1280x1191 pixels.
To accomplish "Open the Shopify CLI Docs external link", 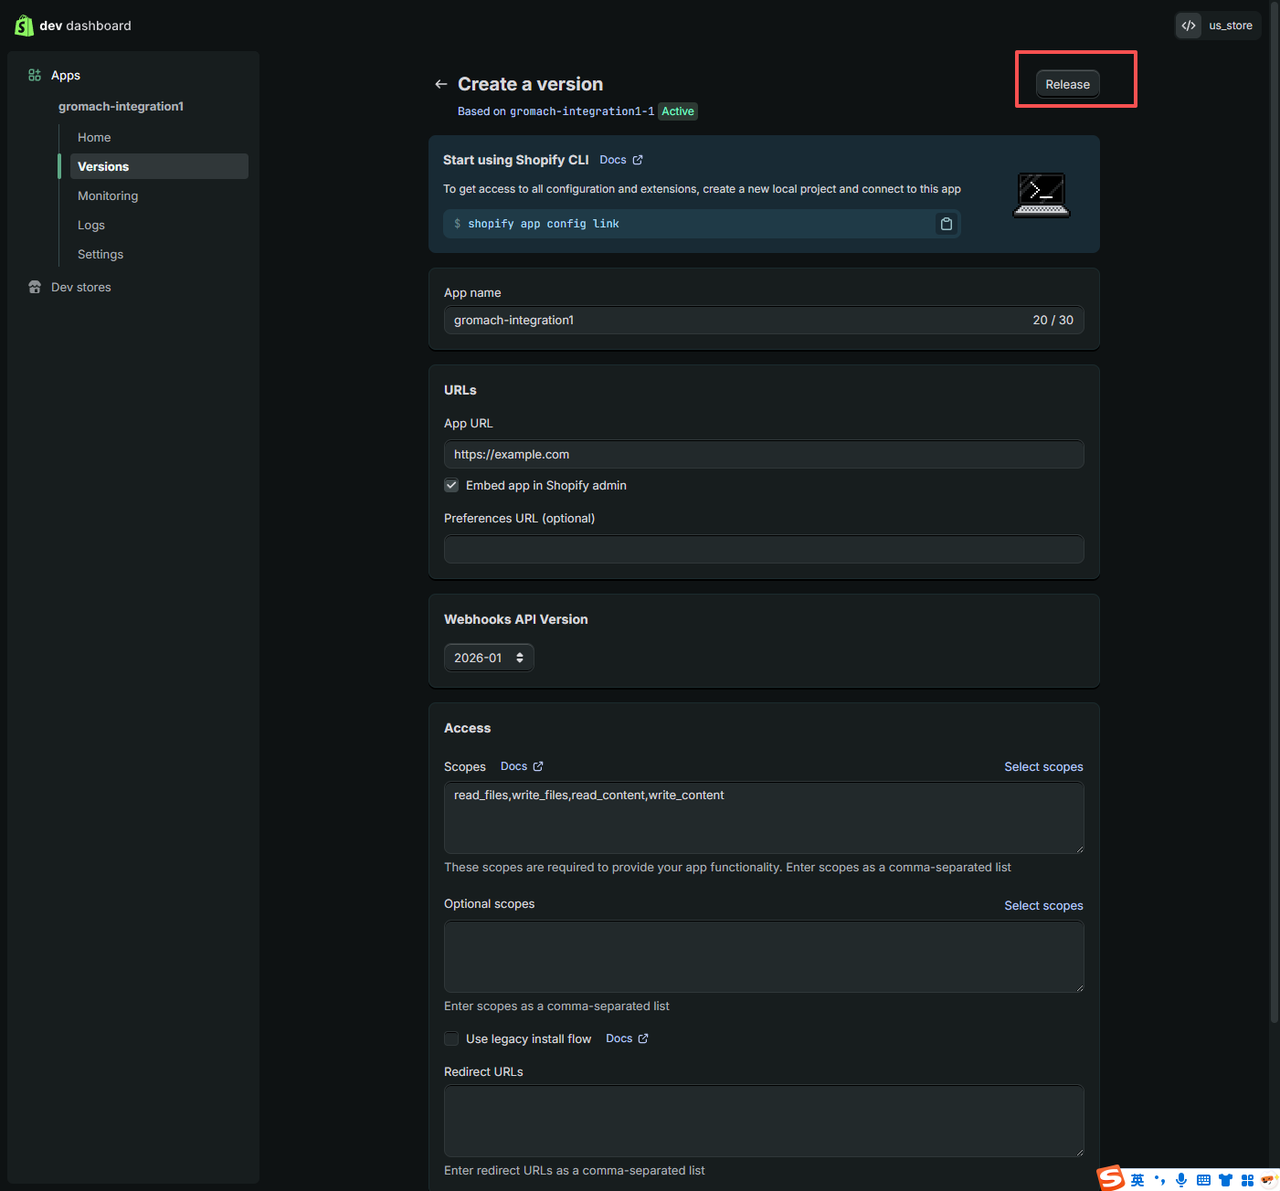I will [621, 160].
